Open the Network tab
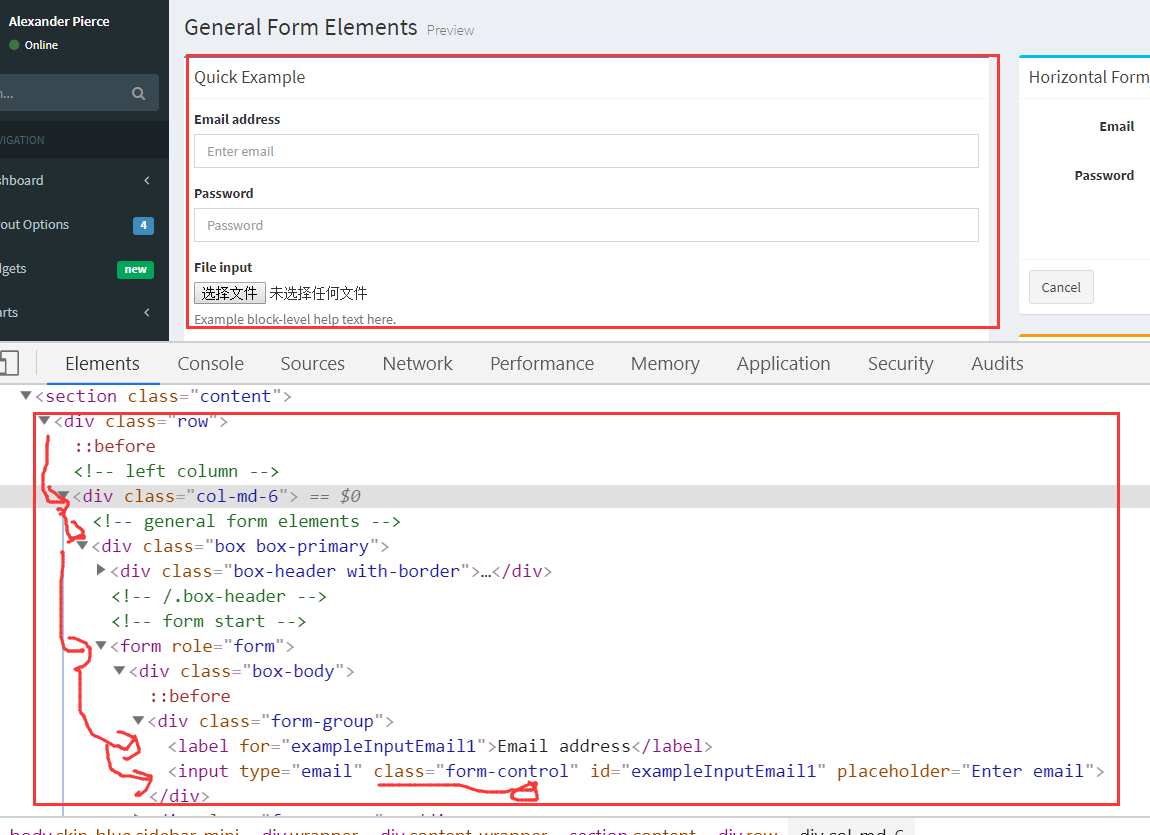 click(417, 364)
